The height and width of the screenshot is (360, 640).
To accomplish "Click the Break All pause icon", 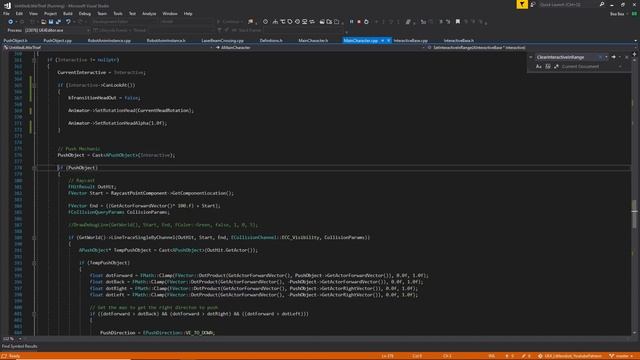I will tap(351, 22).
